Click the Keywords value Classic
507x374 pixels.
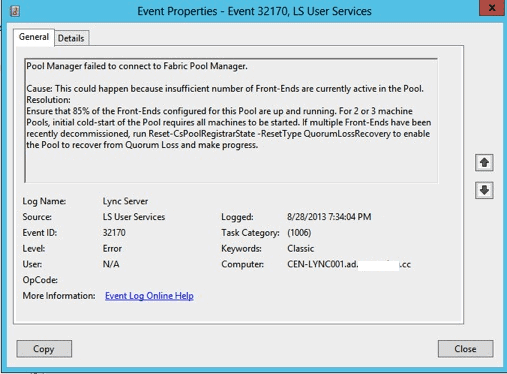(x=301, y=248)
